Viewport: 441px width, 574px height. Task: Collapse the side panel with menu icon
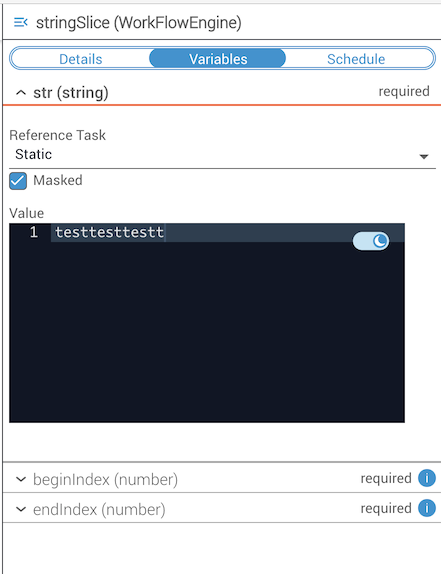coord(20,22)
